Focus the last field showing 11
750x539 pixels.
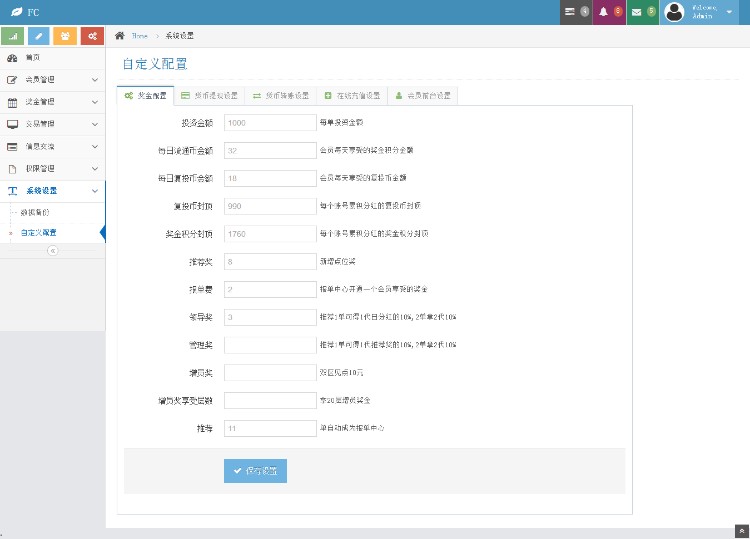click(x=270, y=428)
